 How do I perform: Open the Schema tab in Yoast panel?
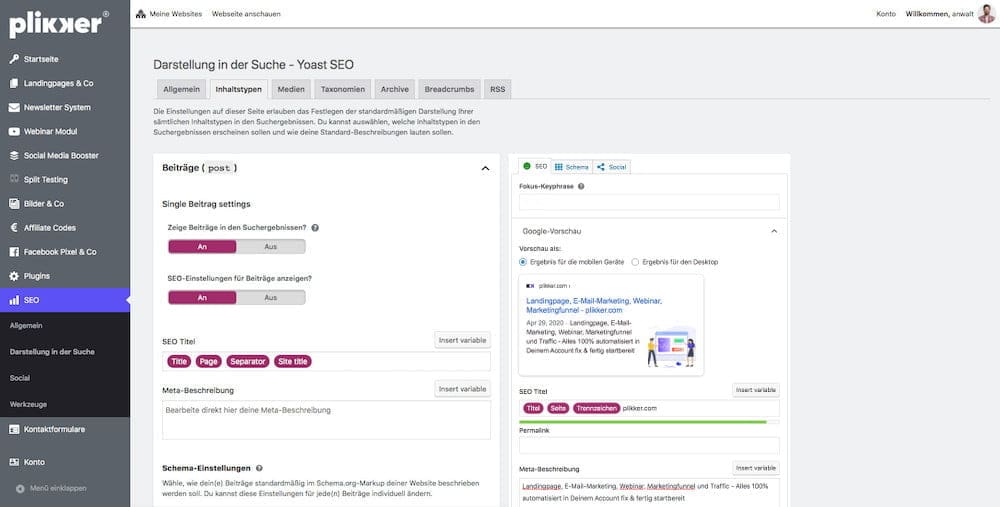[572, 167]
